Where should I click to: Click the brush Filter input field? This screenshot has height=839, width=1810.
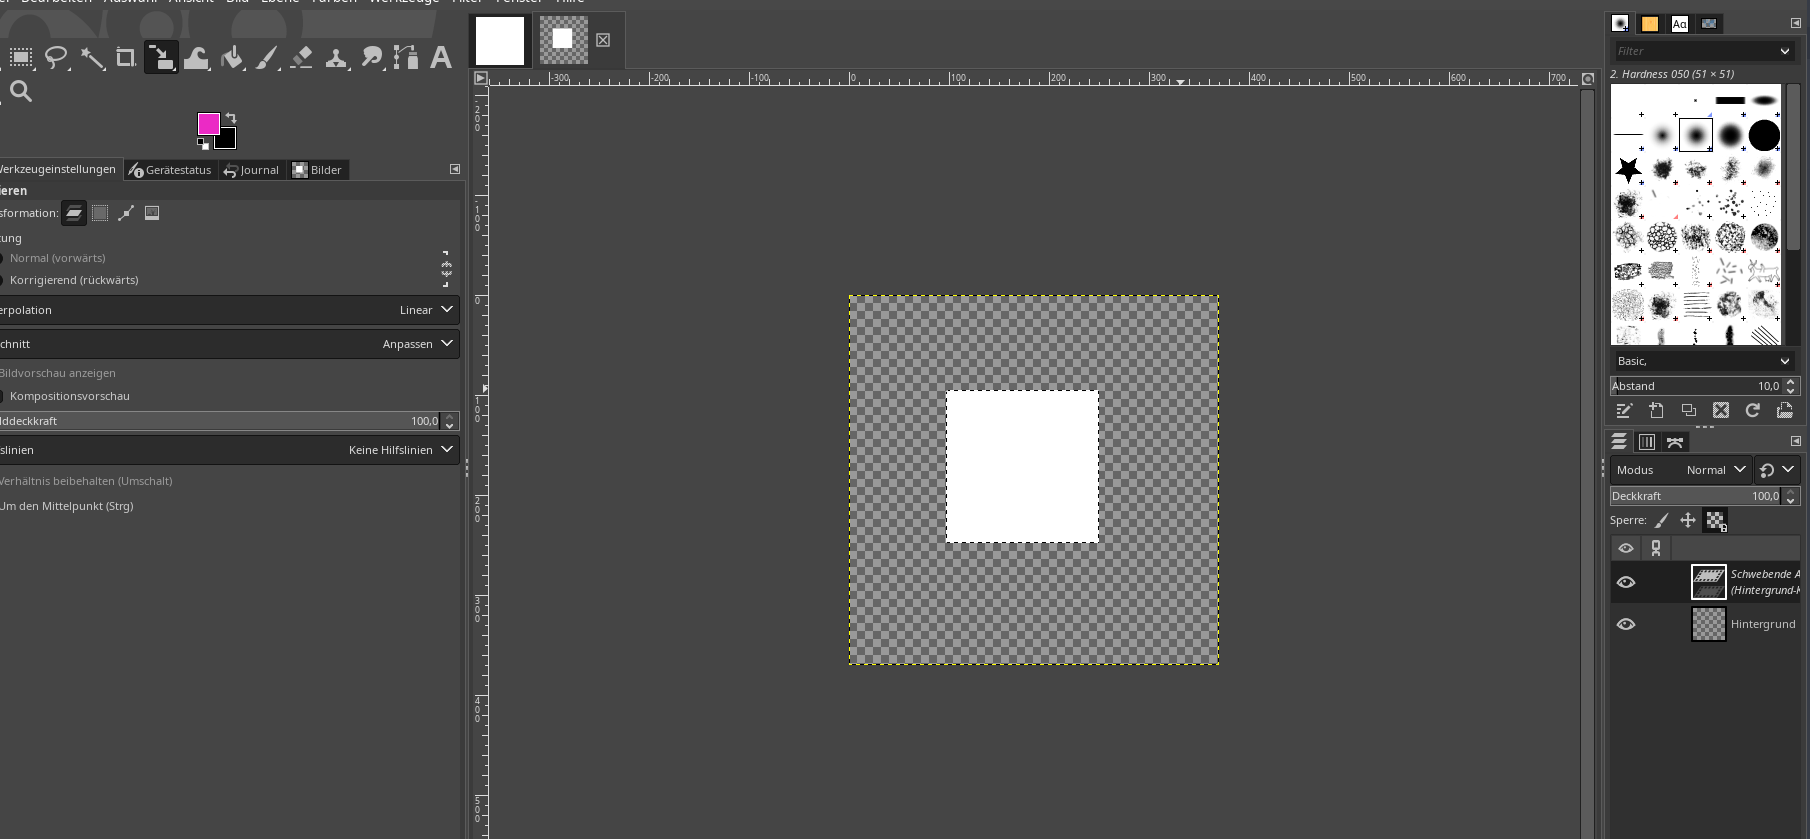(x=1695, y=51)
